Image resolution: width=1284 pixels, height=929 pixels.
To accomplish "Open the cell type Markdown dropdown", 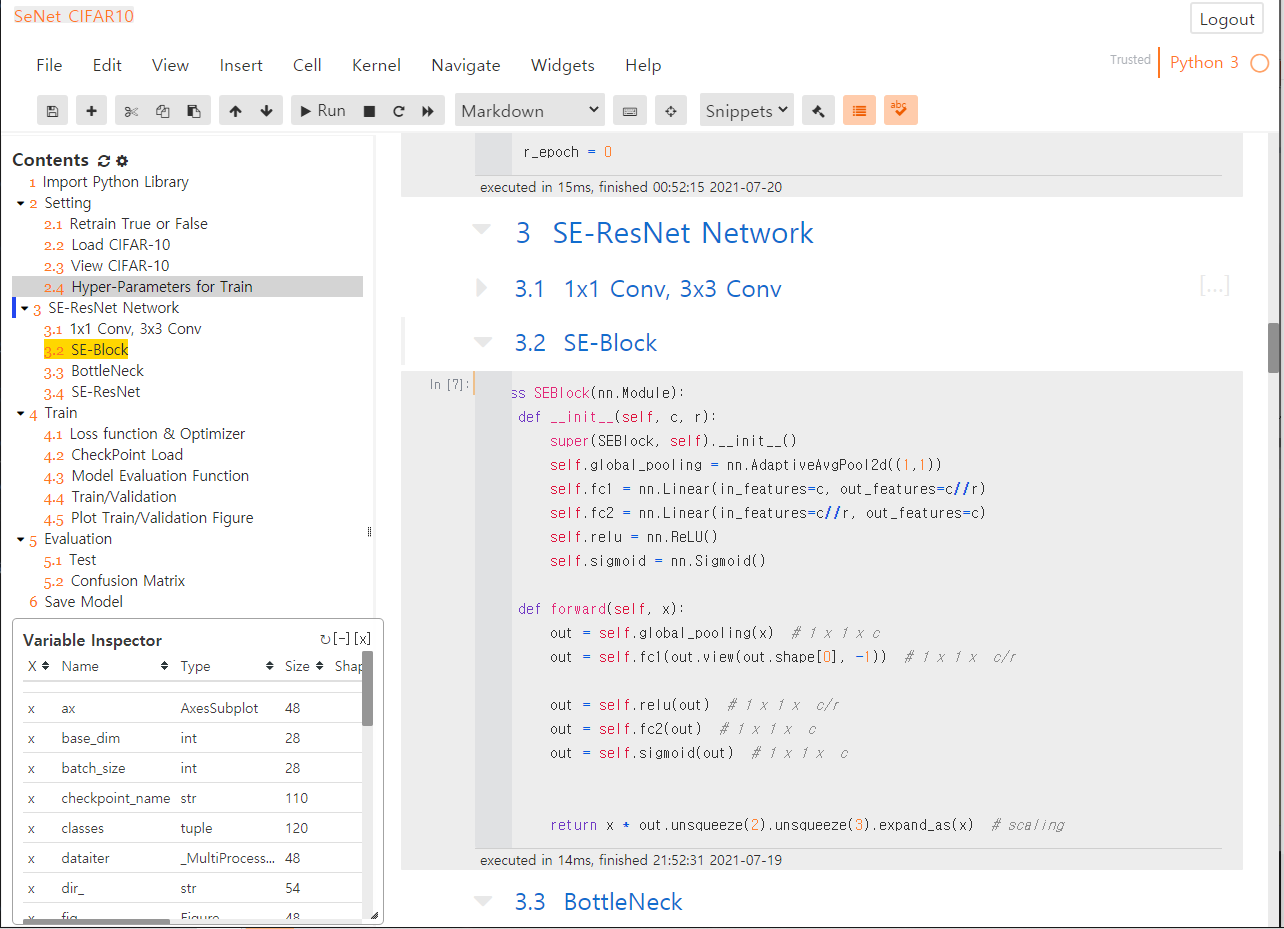I will [x=530, y=111].
